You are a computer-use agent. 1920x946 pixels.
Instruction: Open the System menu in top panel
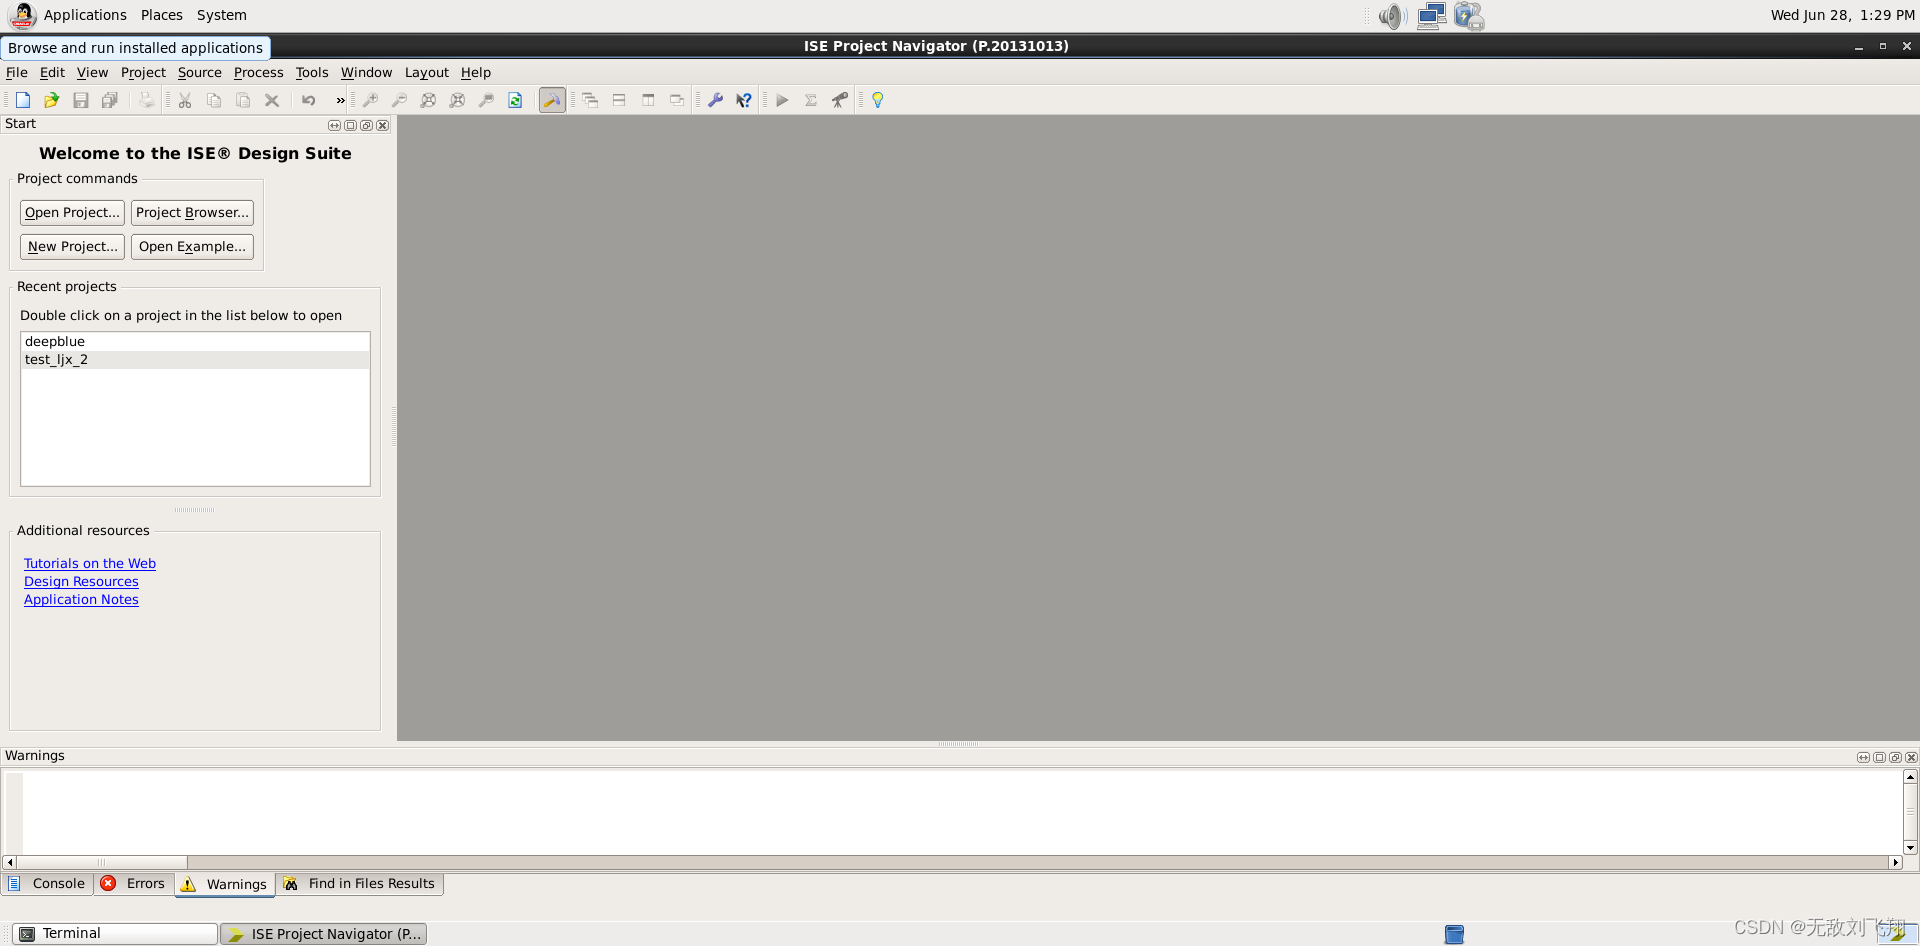pos(222,15)
